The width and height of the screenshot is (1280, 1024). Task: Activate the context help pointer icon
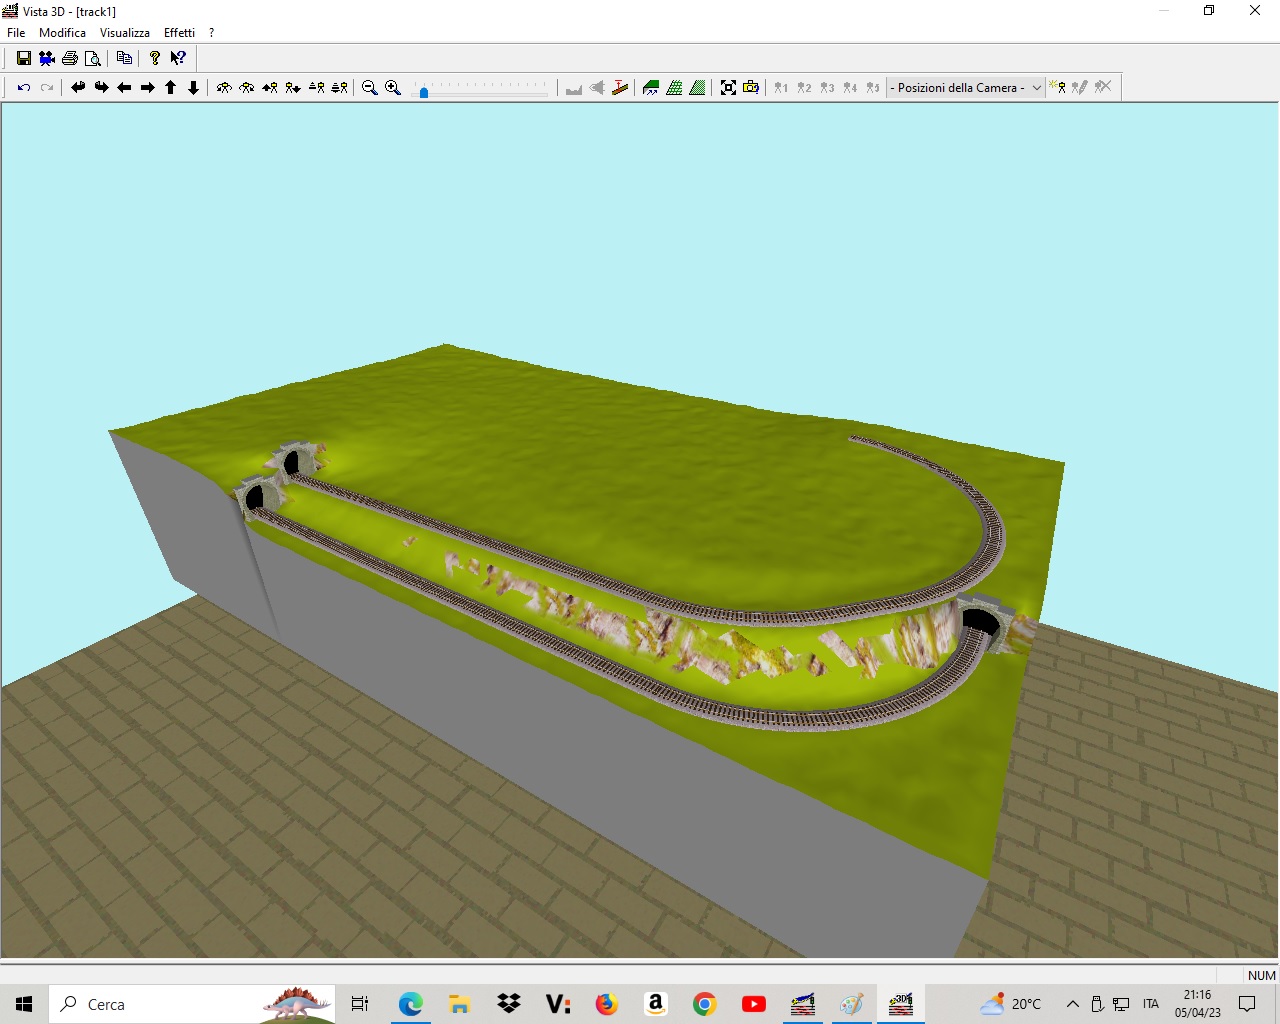(x=178, y=58)
